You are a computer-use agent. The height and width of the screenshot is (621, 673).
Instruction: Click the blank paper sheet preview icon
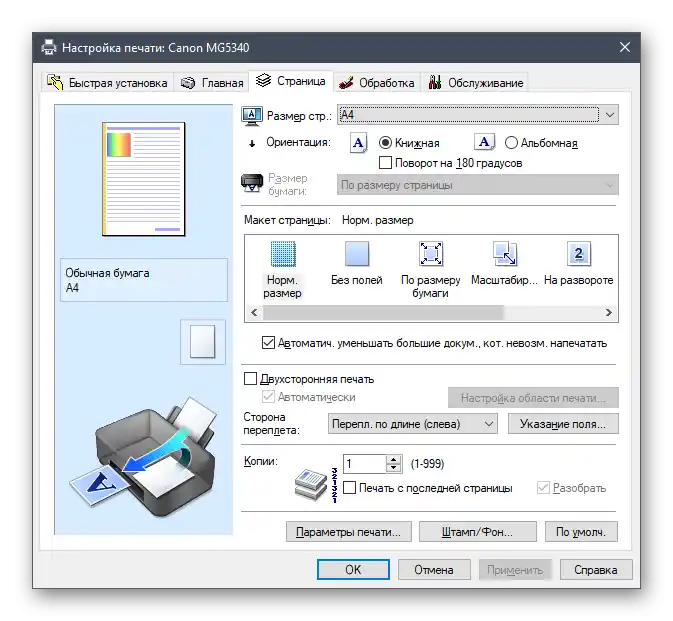203,342
